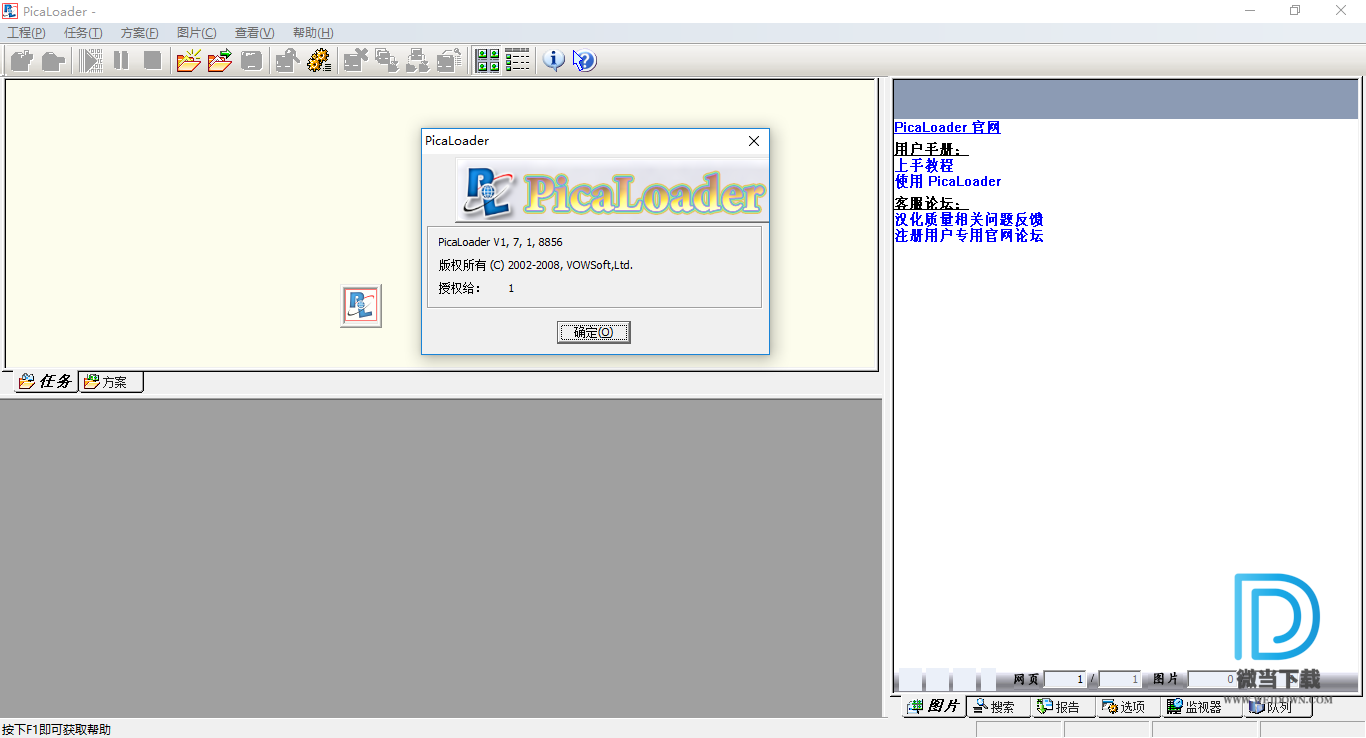Click the 确定(O) button in dialog
The height and width of the screenshot is (738, 1366).
(x=594, y=332)
